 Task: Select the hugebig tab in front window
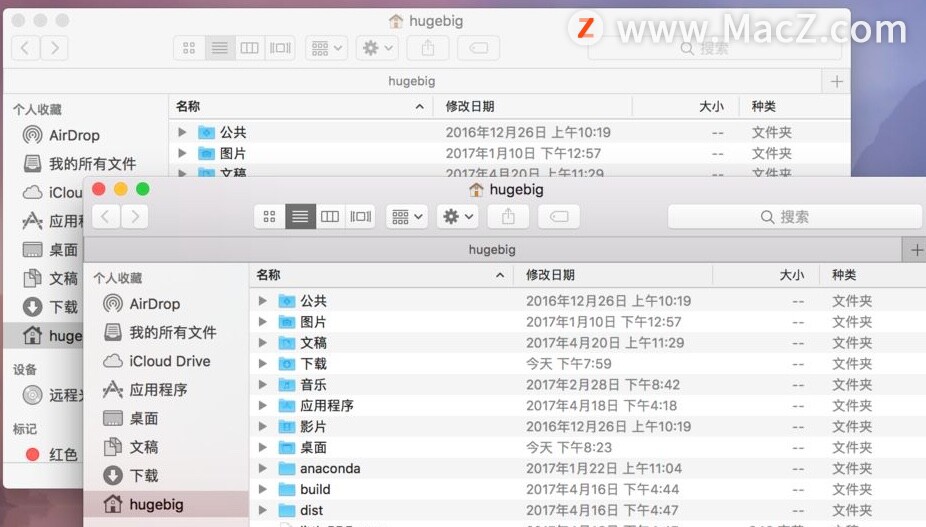(x=493, y=250)
